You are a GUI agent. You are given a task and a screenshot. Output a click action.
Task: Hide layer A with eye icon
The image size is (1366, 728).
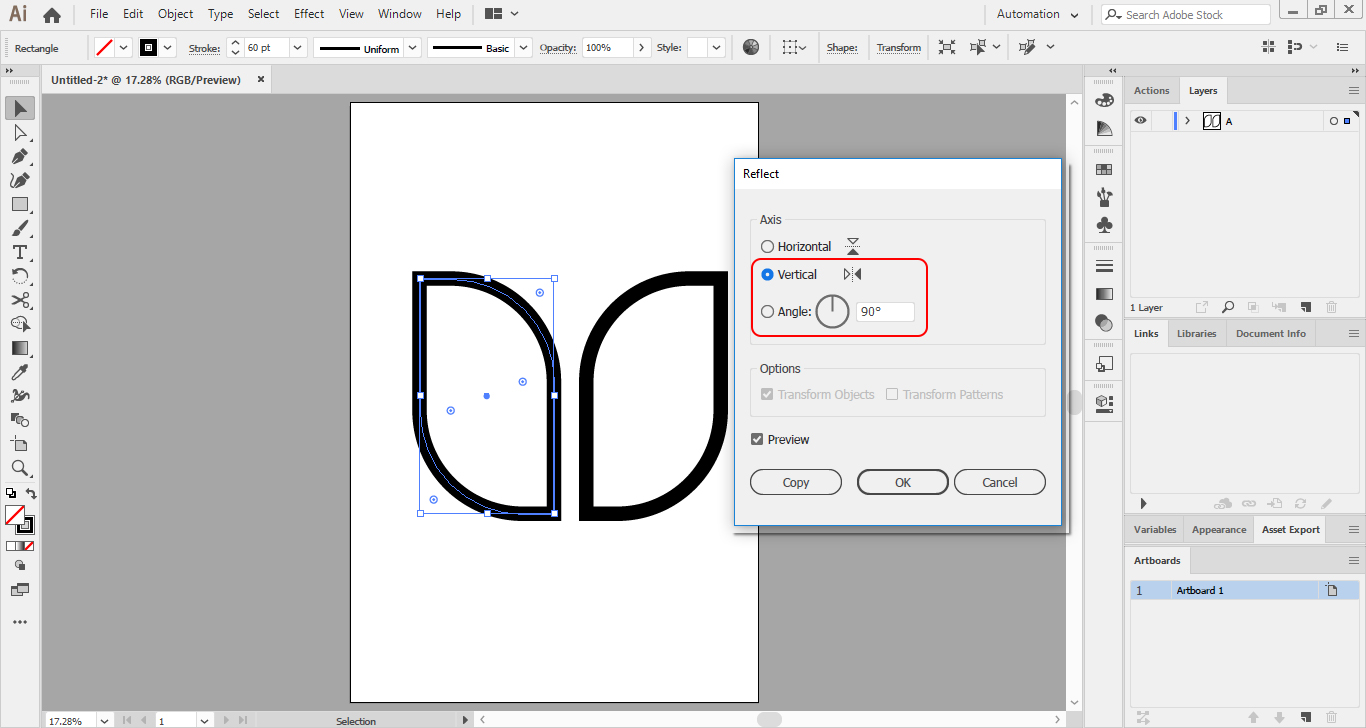tap(1141, 121)
